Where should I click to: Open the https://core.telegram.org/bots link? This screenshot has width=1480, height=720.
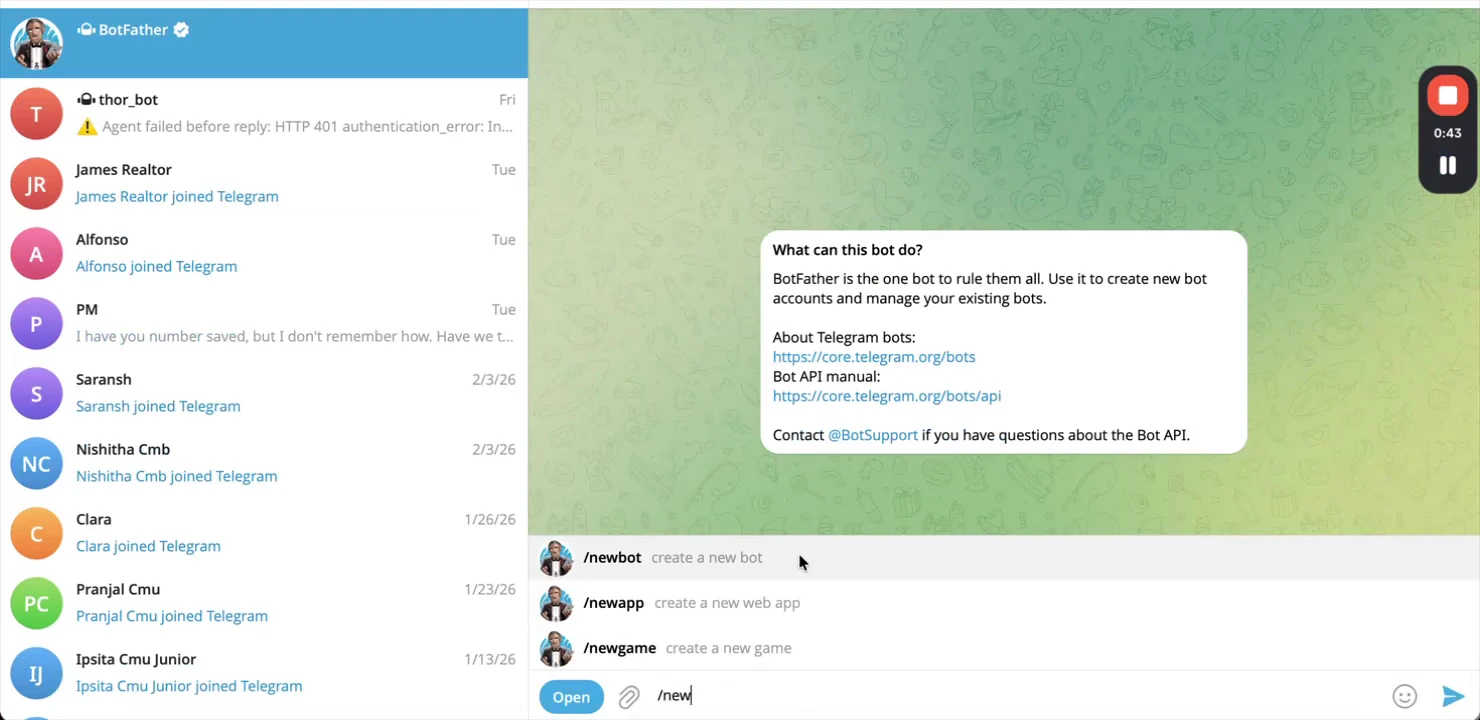874,357
